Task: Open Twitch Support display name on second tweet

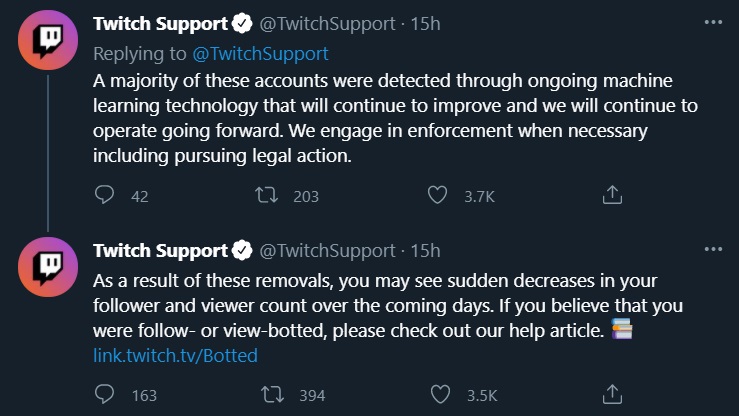Action: (x=160, y=251)
